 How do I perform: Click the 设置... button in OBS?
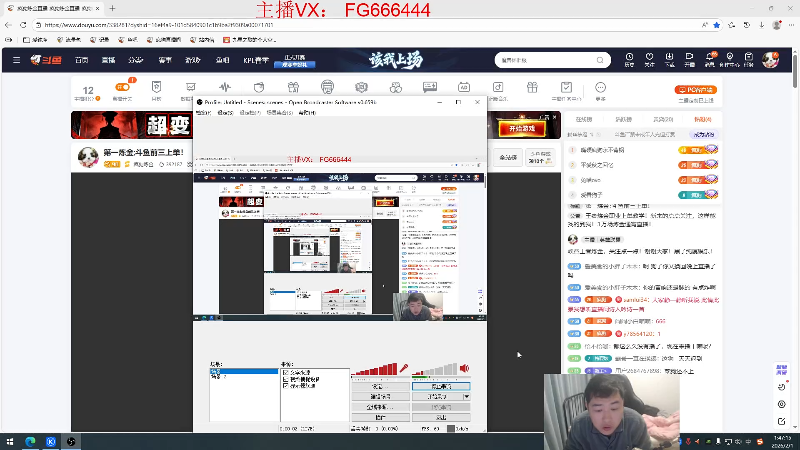pos(380,386)
